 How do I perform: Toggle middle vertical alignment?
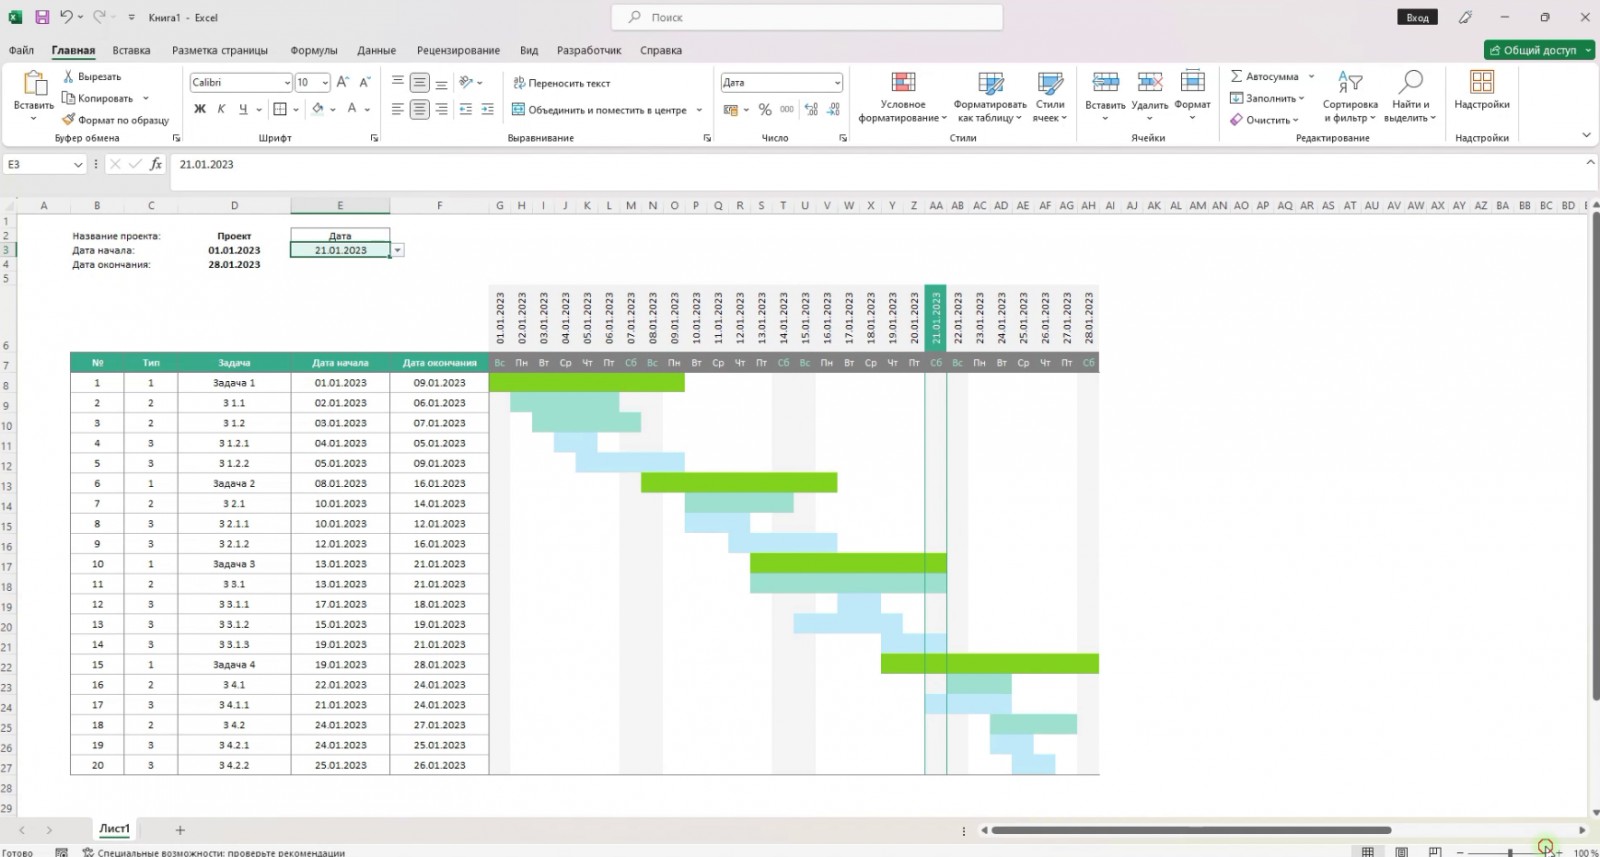click(x=419, y=82)
